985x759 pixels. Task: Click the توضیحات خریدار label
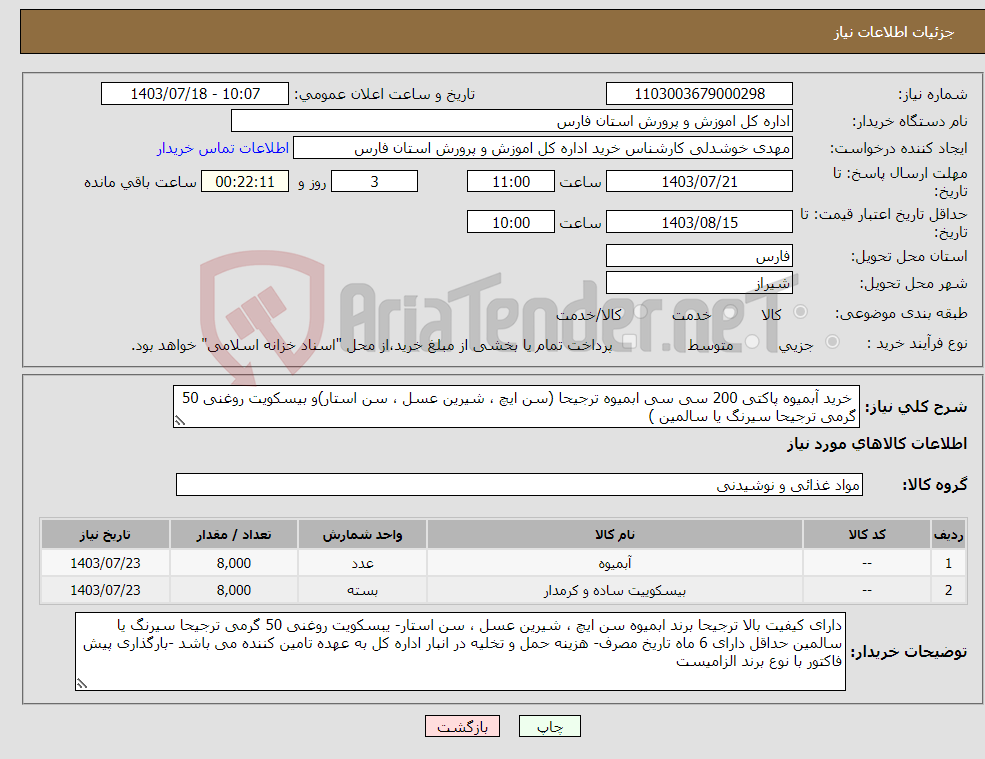[909, 652]
